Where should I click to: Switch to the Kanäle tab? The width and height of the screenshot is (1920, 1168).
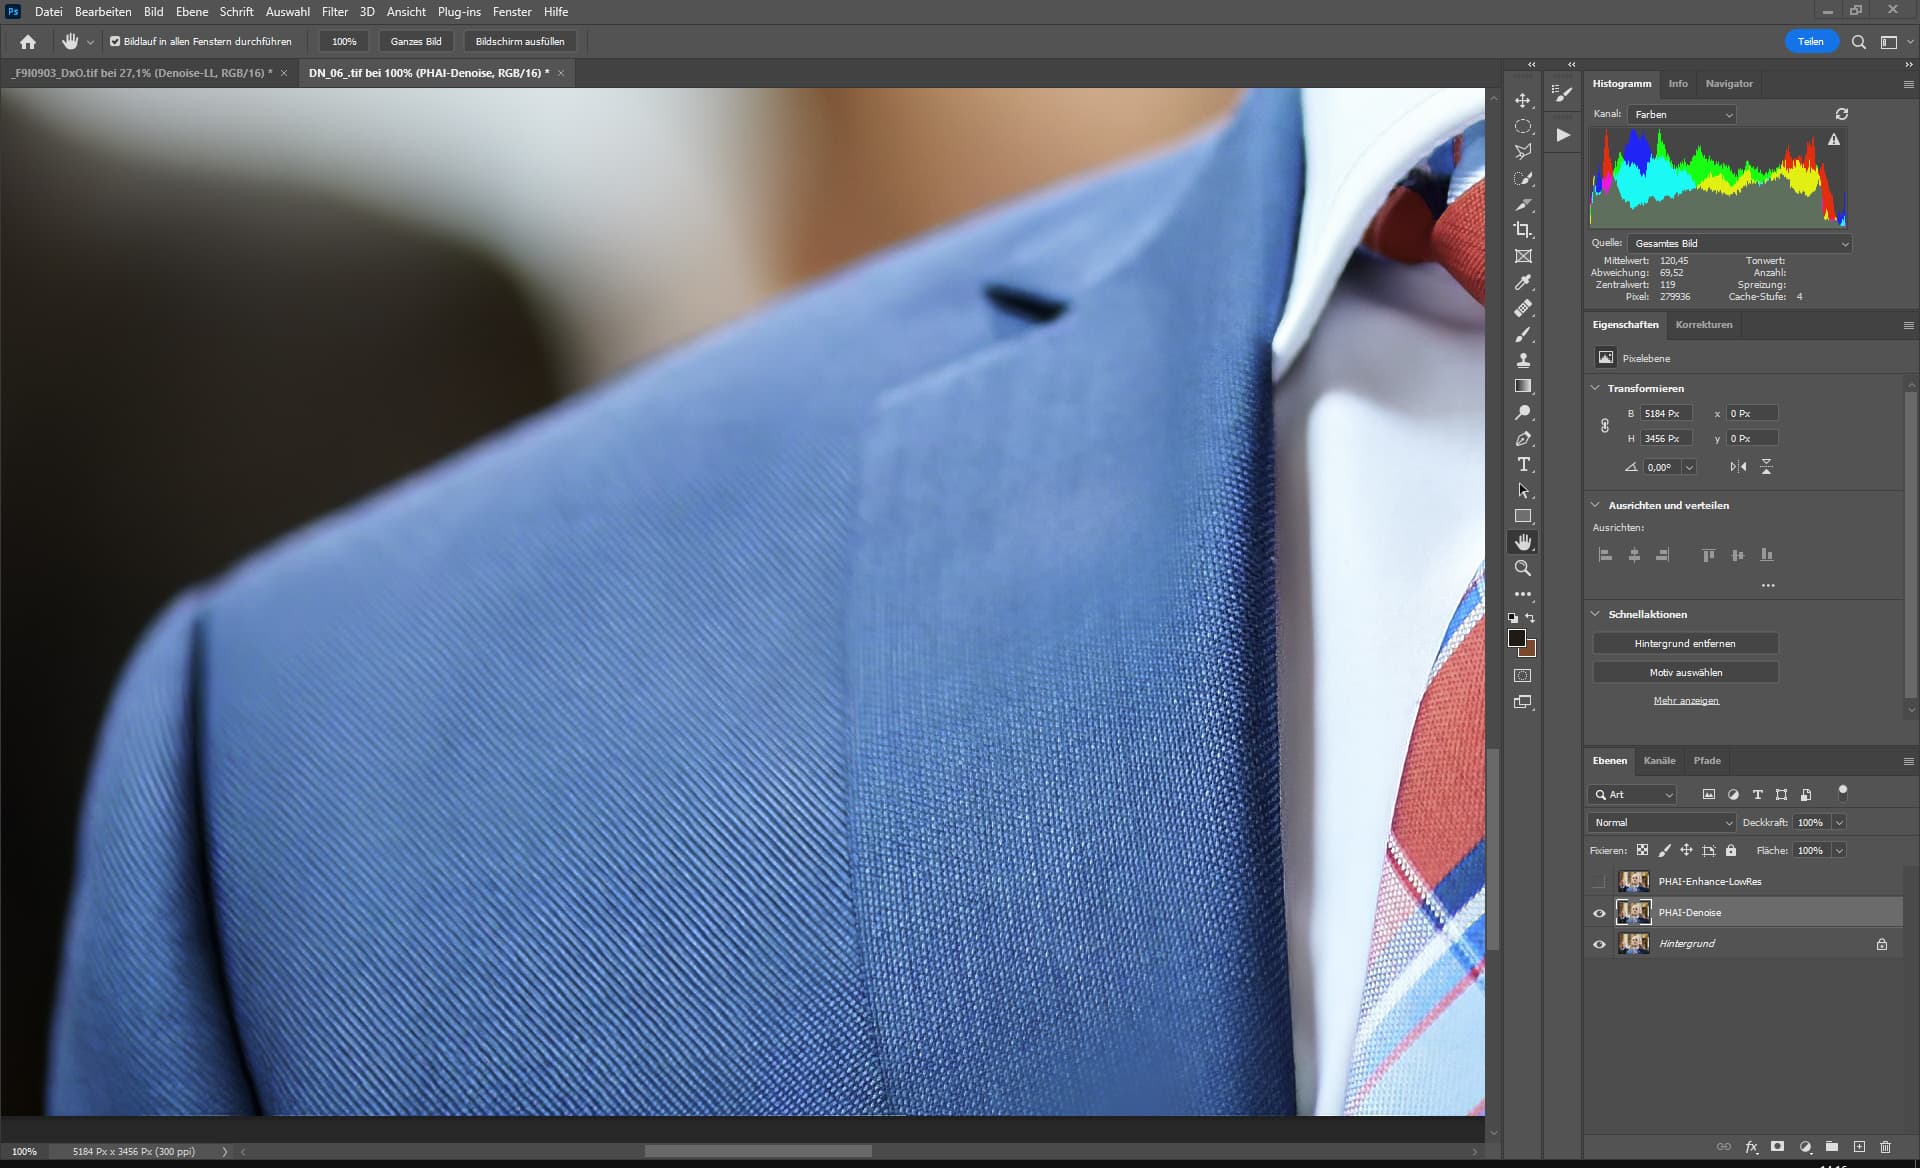coord(1658,761)
